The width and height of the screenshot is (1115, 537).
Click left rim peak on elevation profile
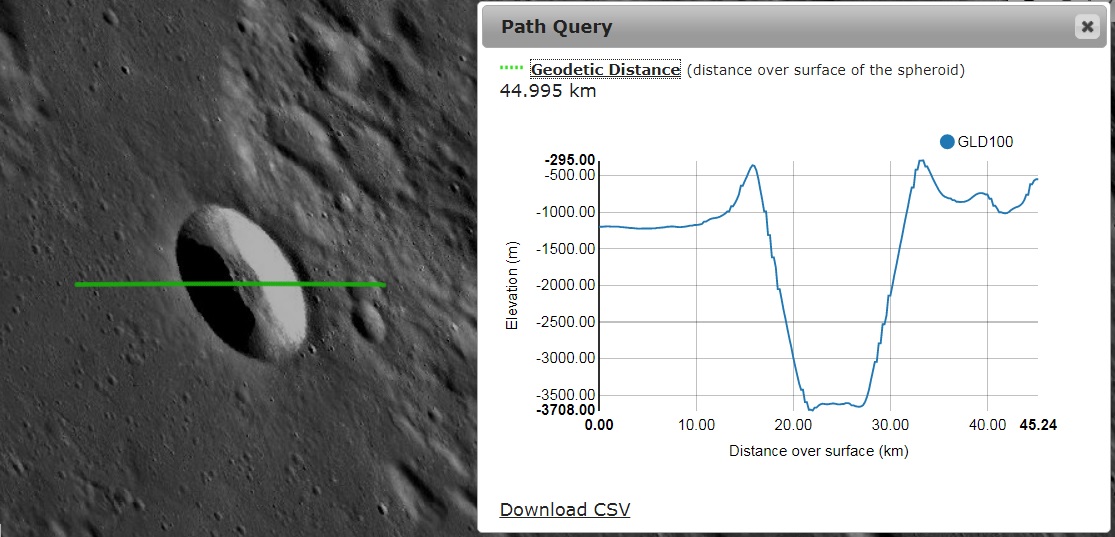[x=752, y=166]
